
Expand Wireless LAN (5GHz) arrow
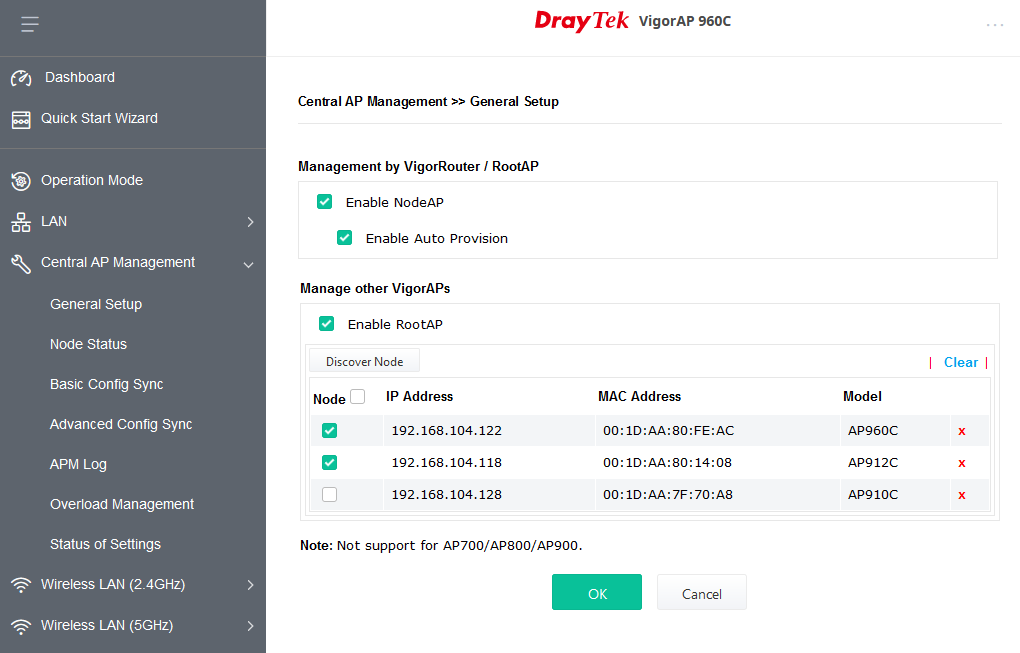[250, 626]
